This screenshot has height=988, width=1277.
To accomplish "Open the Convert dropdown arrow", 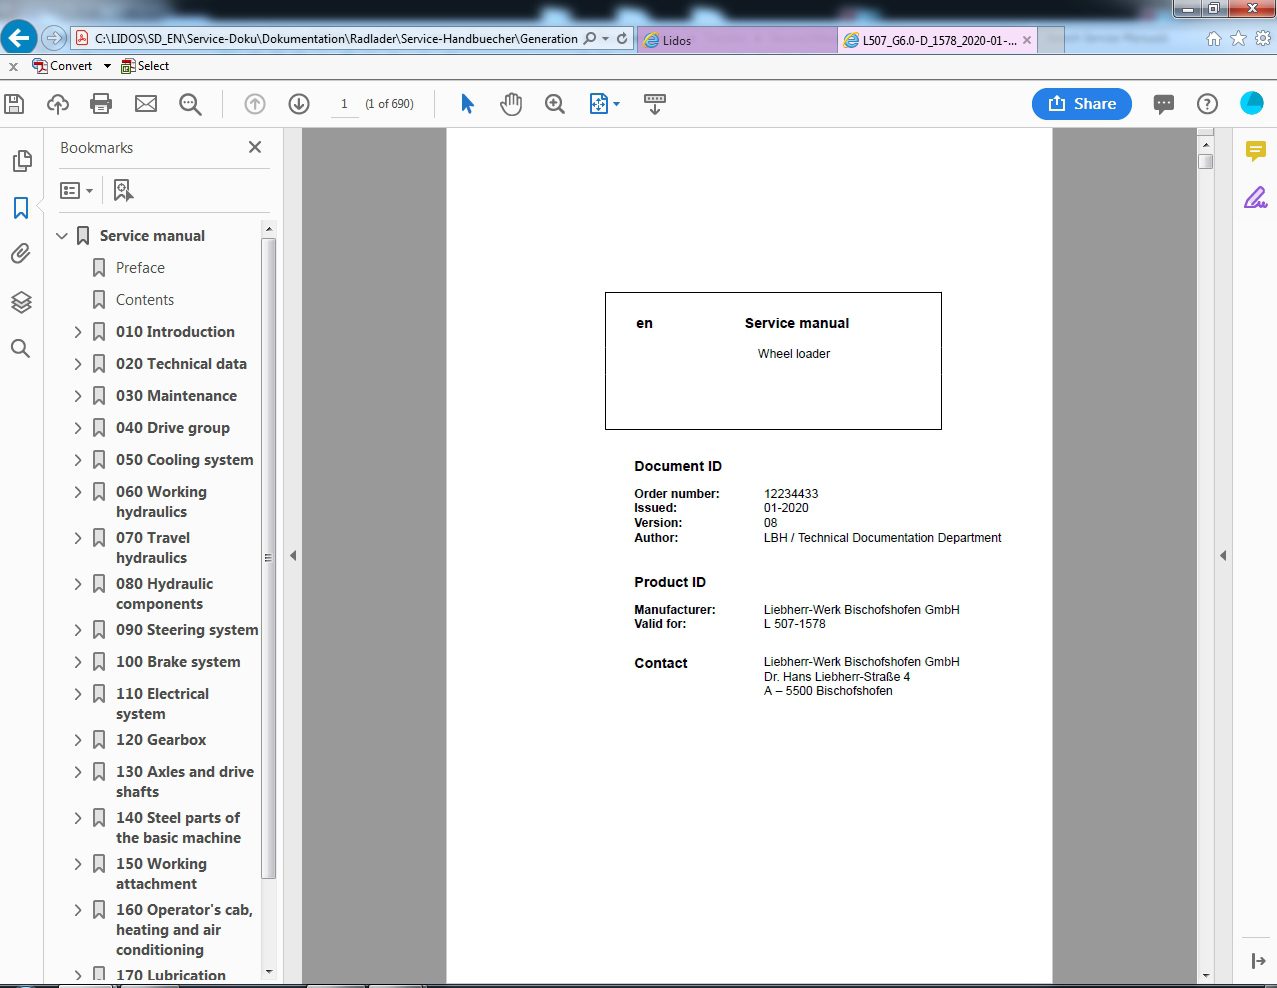I will [x=107, y=66].
